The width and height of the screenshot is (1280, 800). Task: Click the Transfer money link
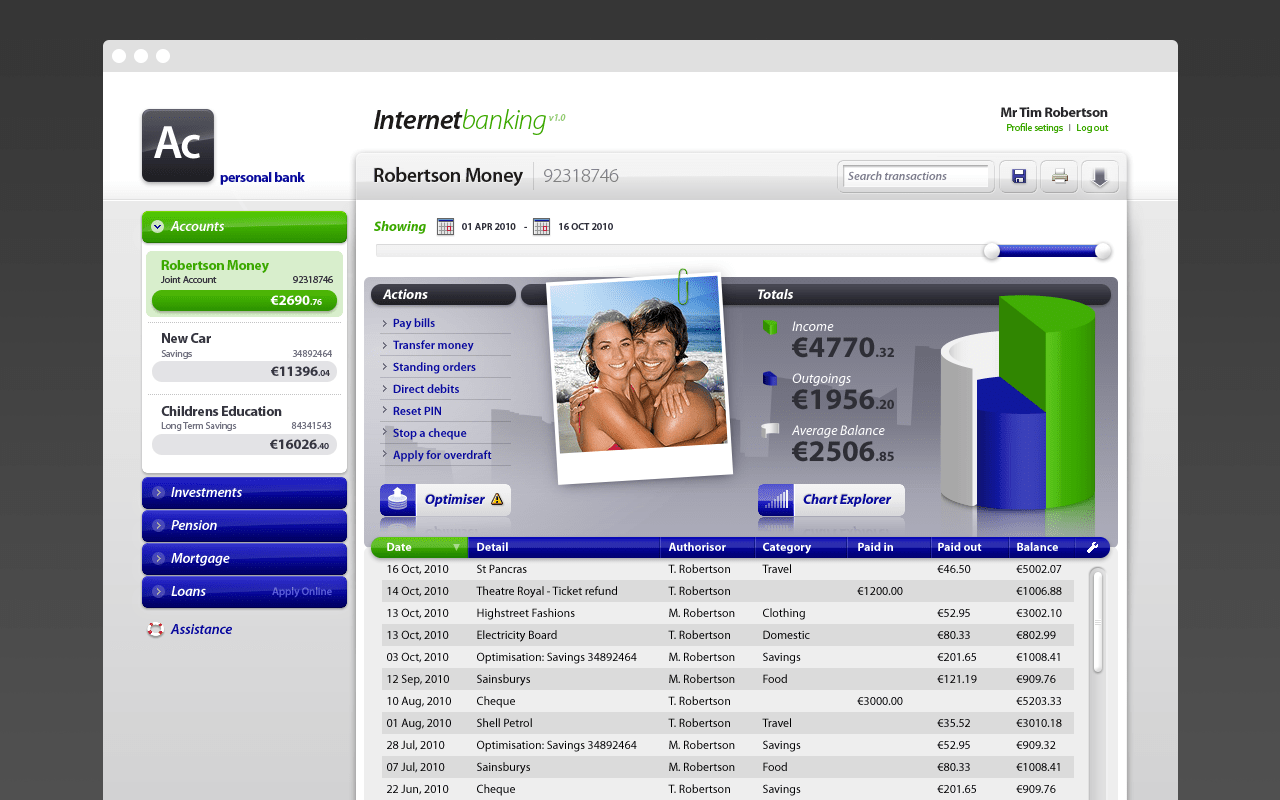tap(433, 345)
